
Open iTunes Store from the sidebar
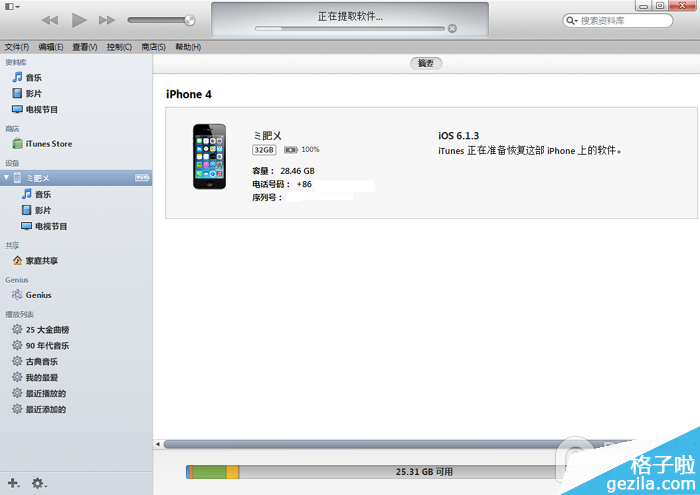click(x=47, y=144)
